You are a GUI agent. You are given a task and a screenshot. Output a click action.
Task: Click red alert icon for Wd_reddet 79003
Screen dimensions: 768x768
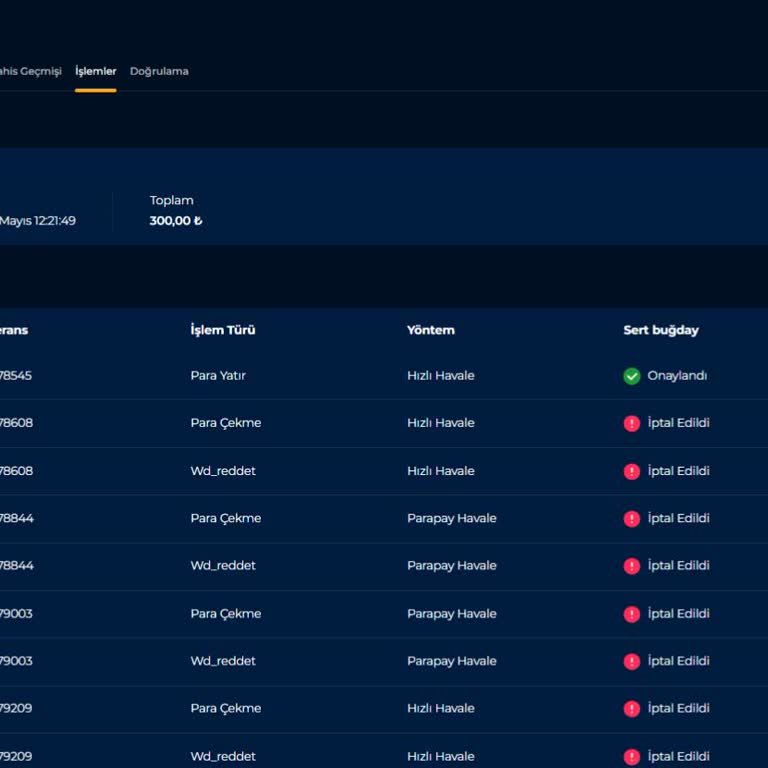coord(631,661)
